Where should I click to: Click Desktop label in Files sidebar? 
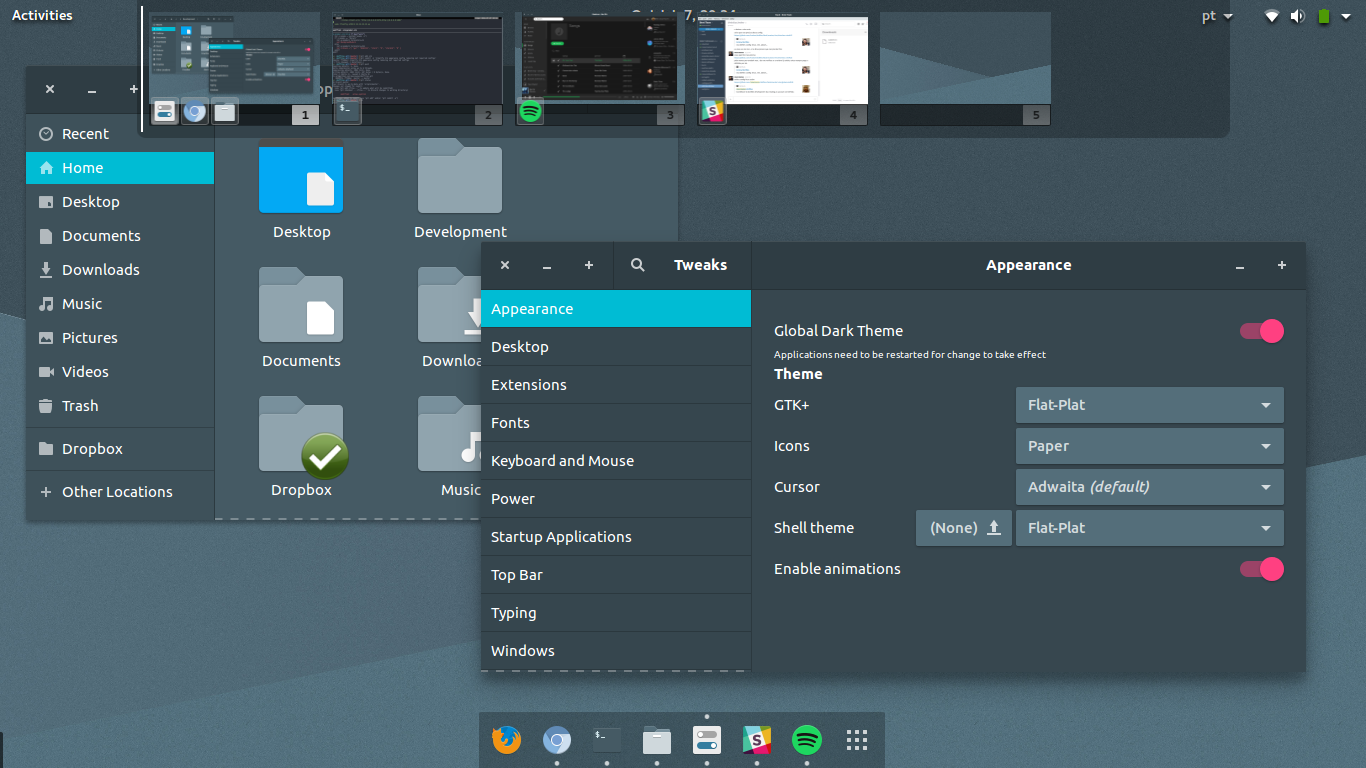[91, 202]
